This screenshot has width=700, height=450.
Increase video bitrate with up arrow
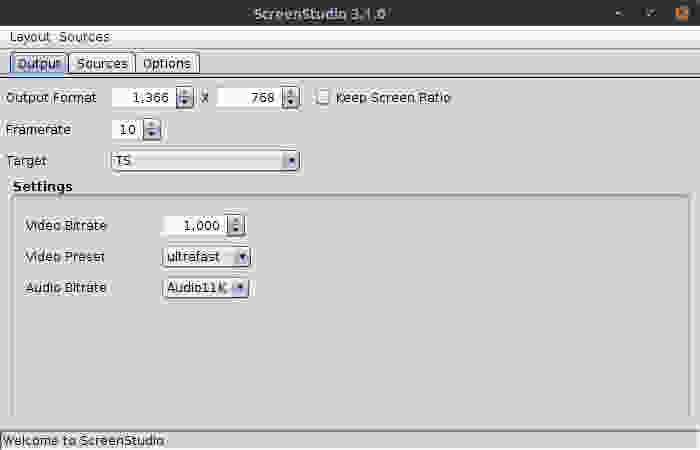(235, 221)
